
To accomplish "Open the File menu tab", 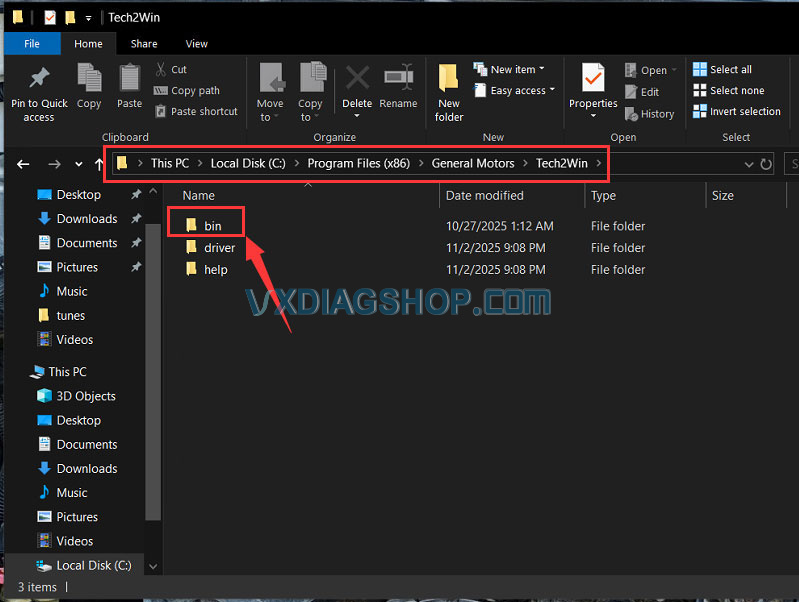I will click(x=32, y=44).
